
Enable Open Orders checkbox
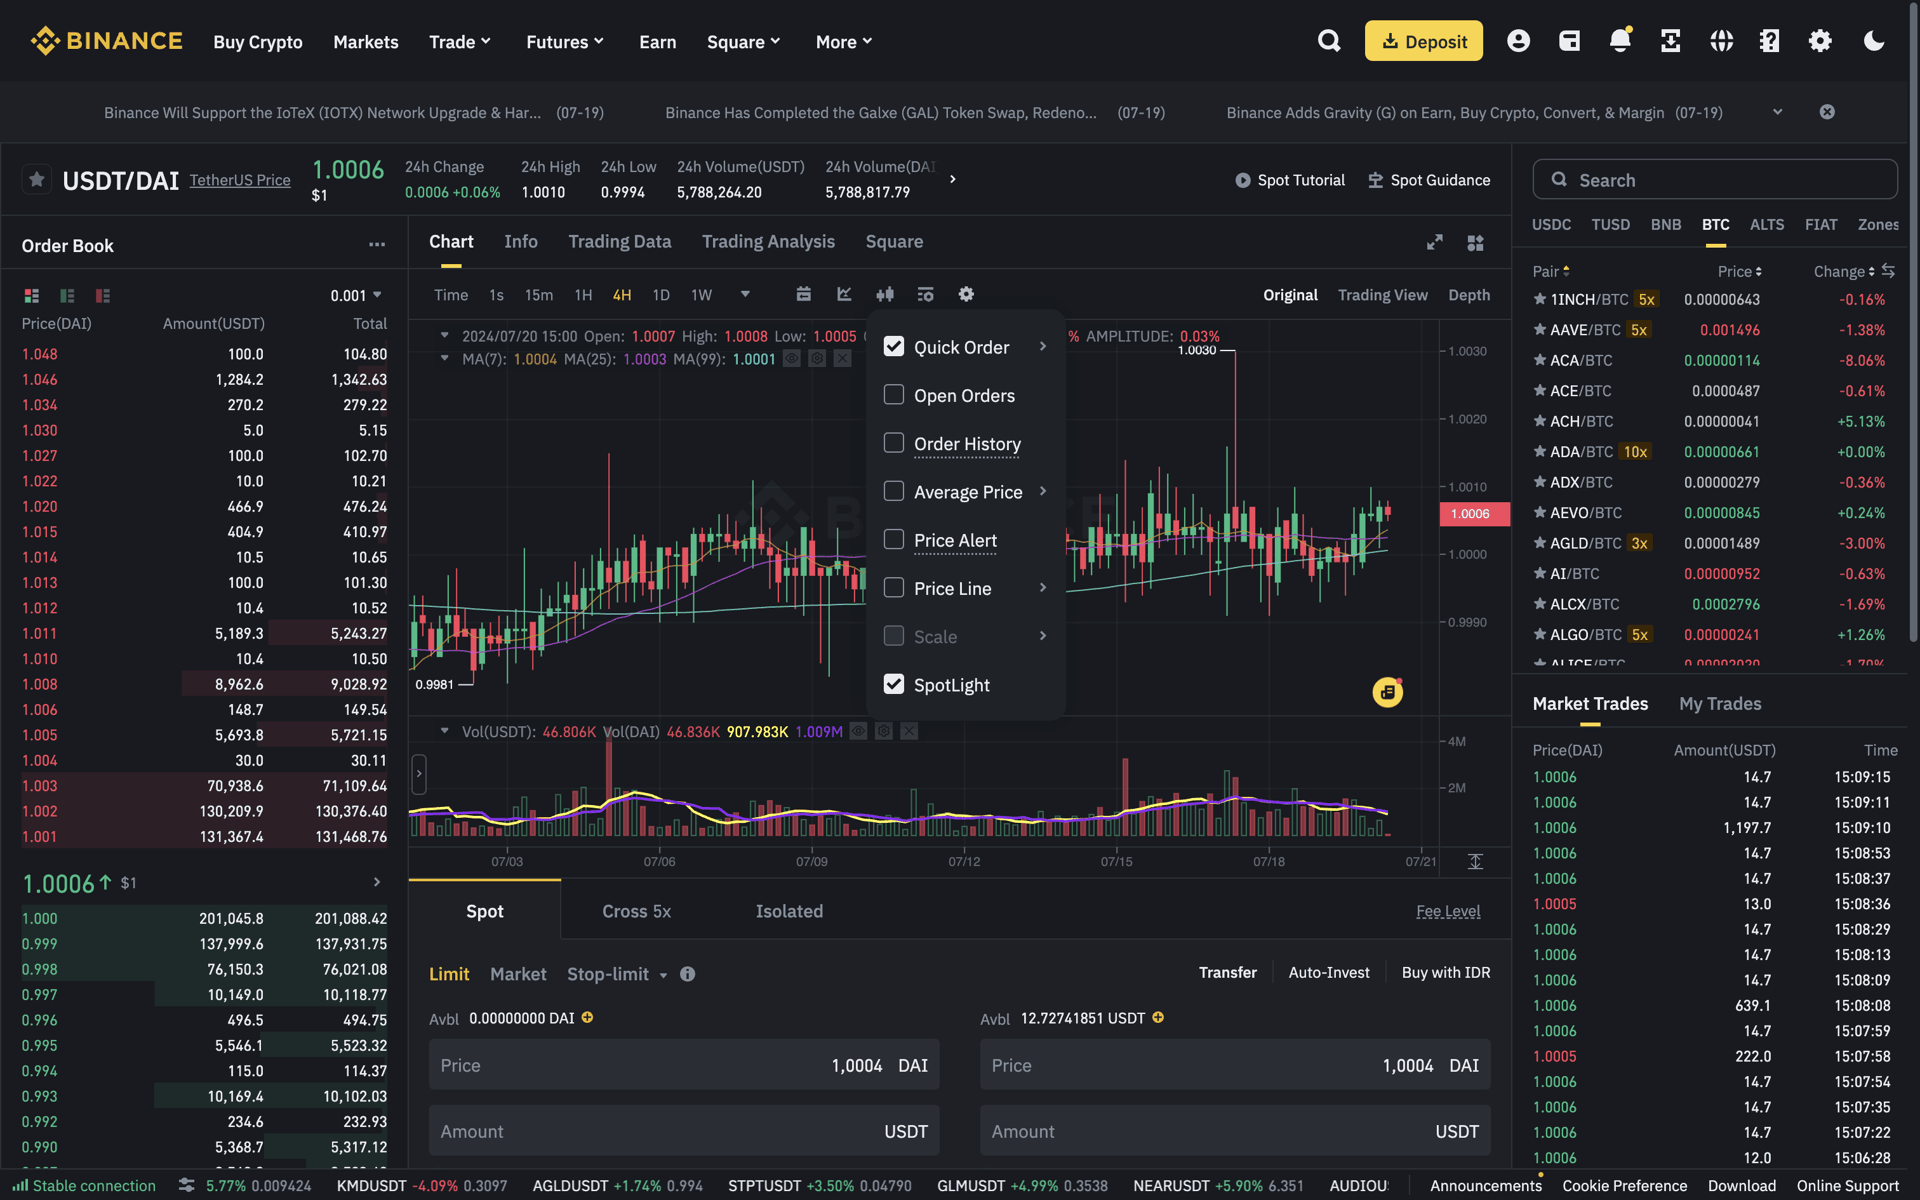point(894,395)
